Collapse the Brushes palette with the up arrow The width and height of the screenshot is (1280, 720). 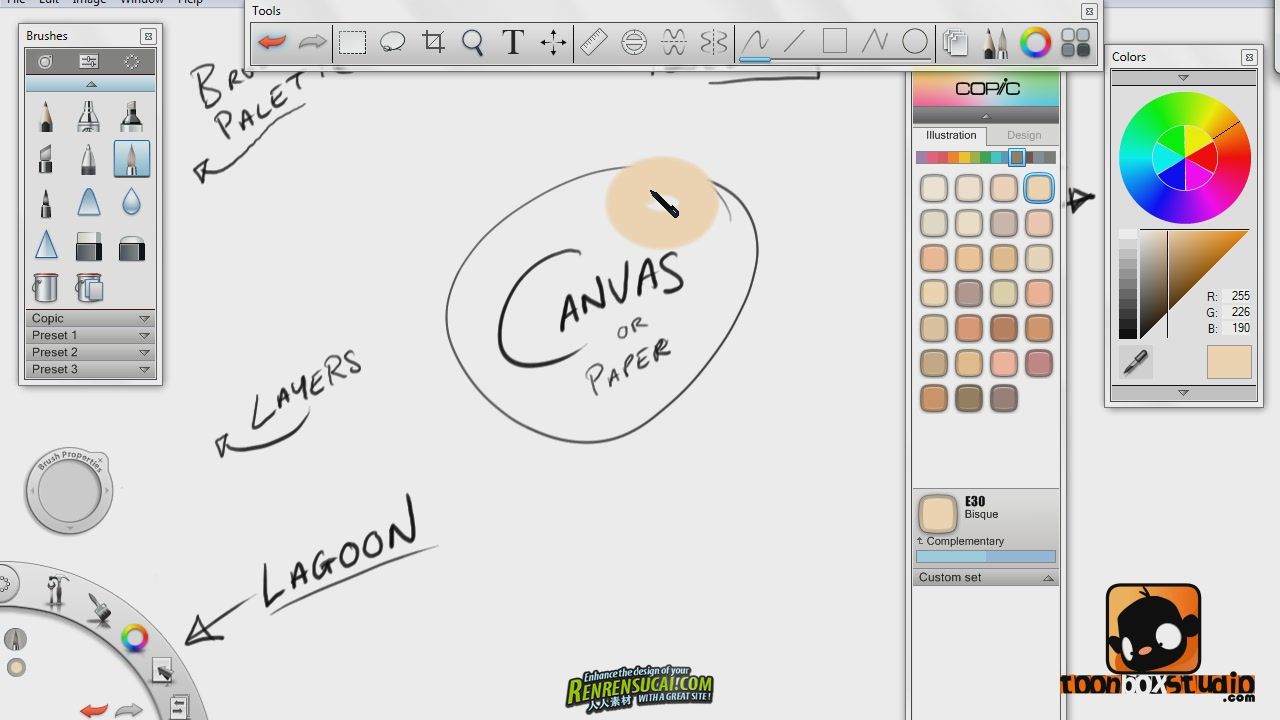91,84
